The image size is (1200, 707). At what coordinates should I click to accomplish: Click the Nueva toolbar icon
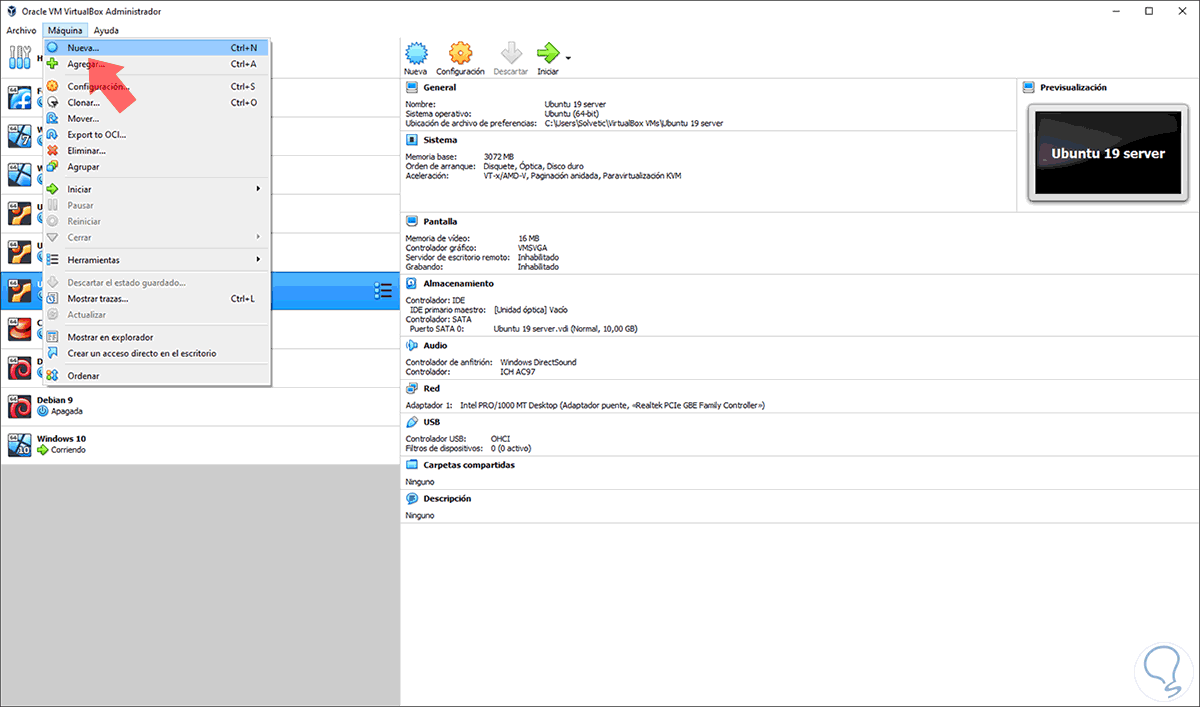[416, 53]
